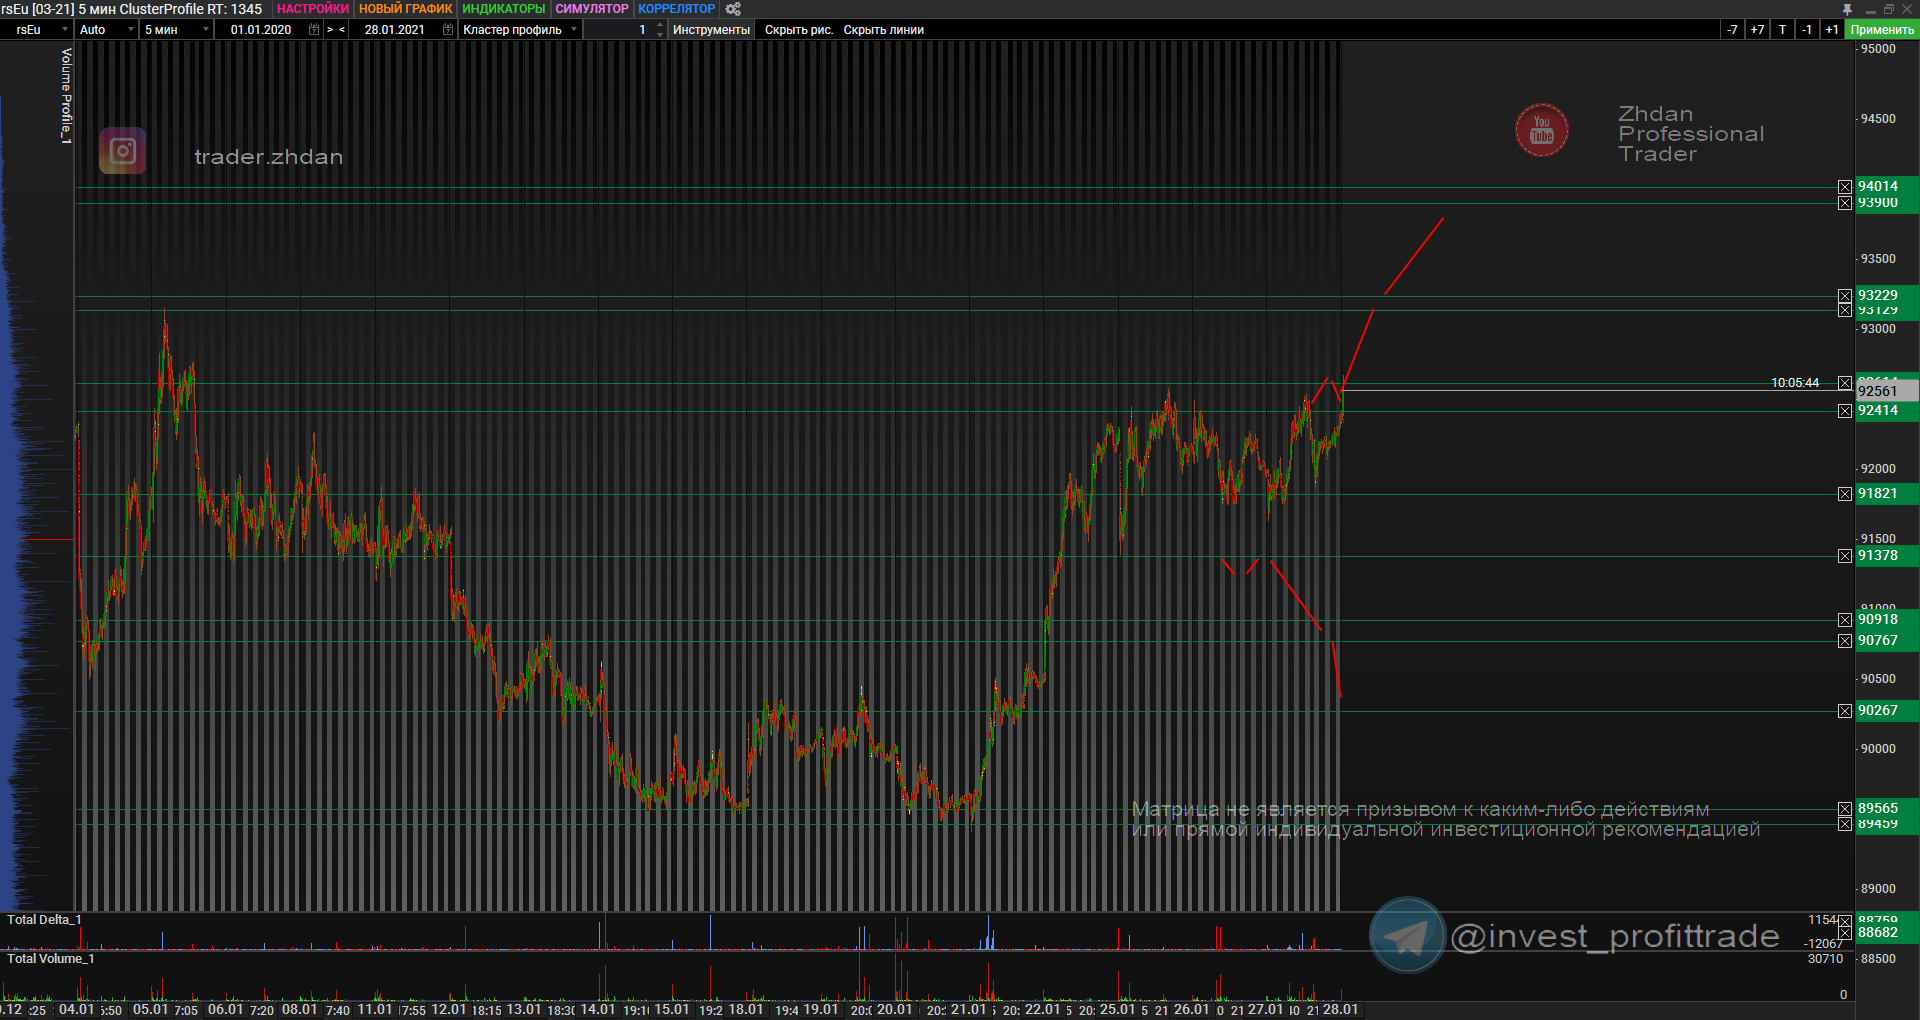Expand the Кластер профиль chart type dropdown
Viewport: 1920px width, 1020px height.
(x=574, y=30)
